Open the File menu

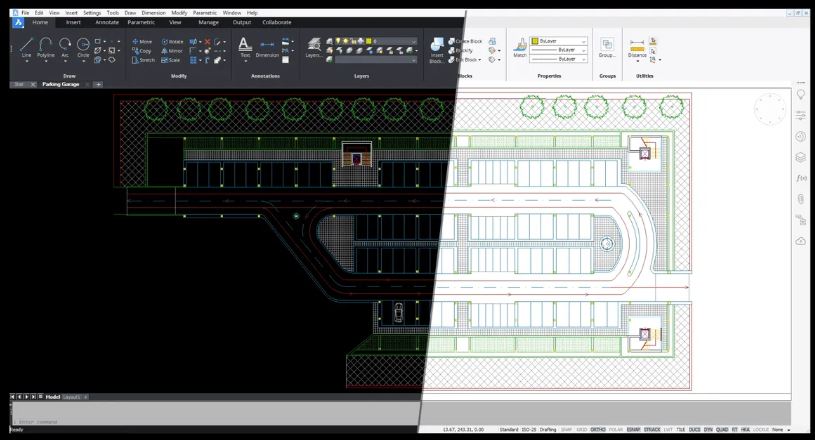click(25, 12)
